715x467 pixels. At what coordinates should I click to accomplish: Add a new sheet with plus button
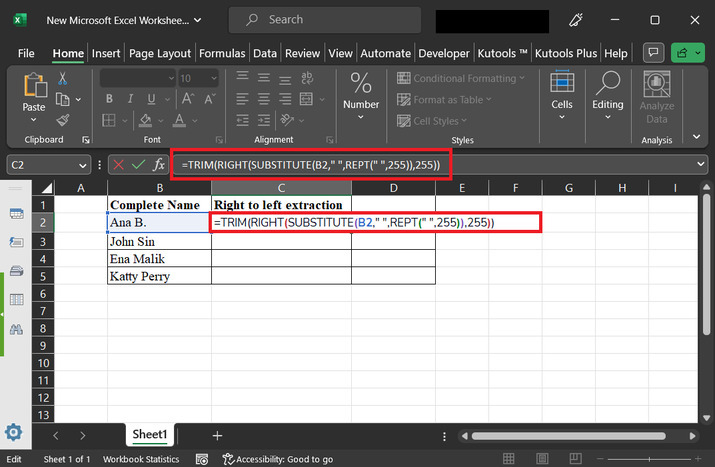click(217, 436)
